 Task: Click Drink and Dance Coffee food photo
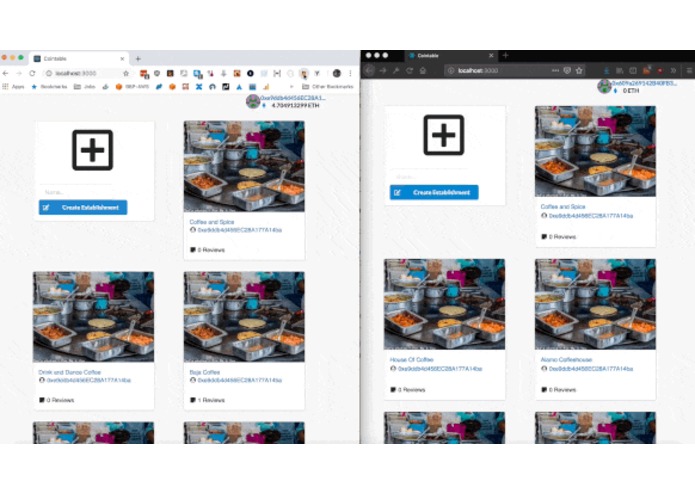[x=94, y=317]
